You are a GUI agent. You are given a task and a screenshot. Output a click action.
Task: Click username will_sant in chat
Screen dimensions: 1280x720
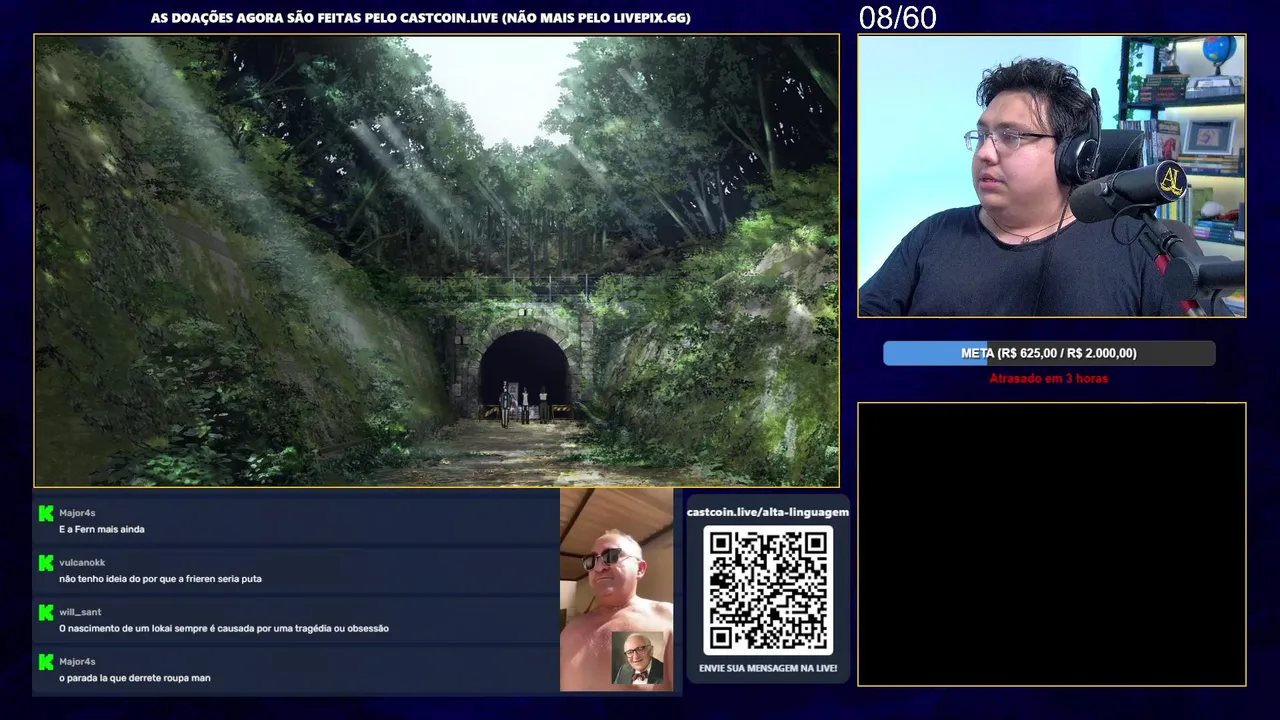pos(80,612)
